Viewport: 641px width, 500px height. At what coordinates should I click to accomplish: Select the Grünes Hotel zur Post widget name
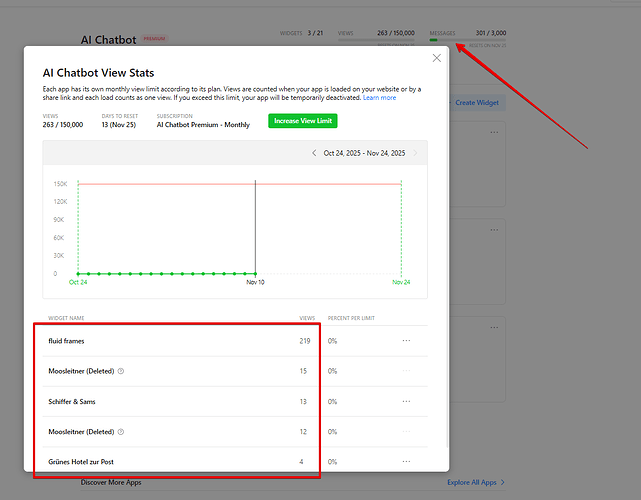pos(81,462)
